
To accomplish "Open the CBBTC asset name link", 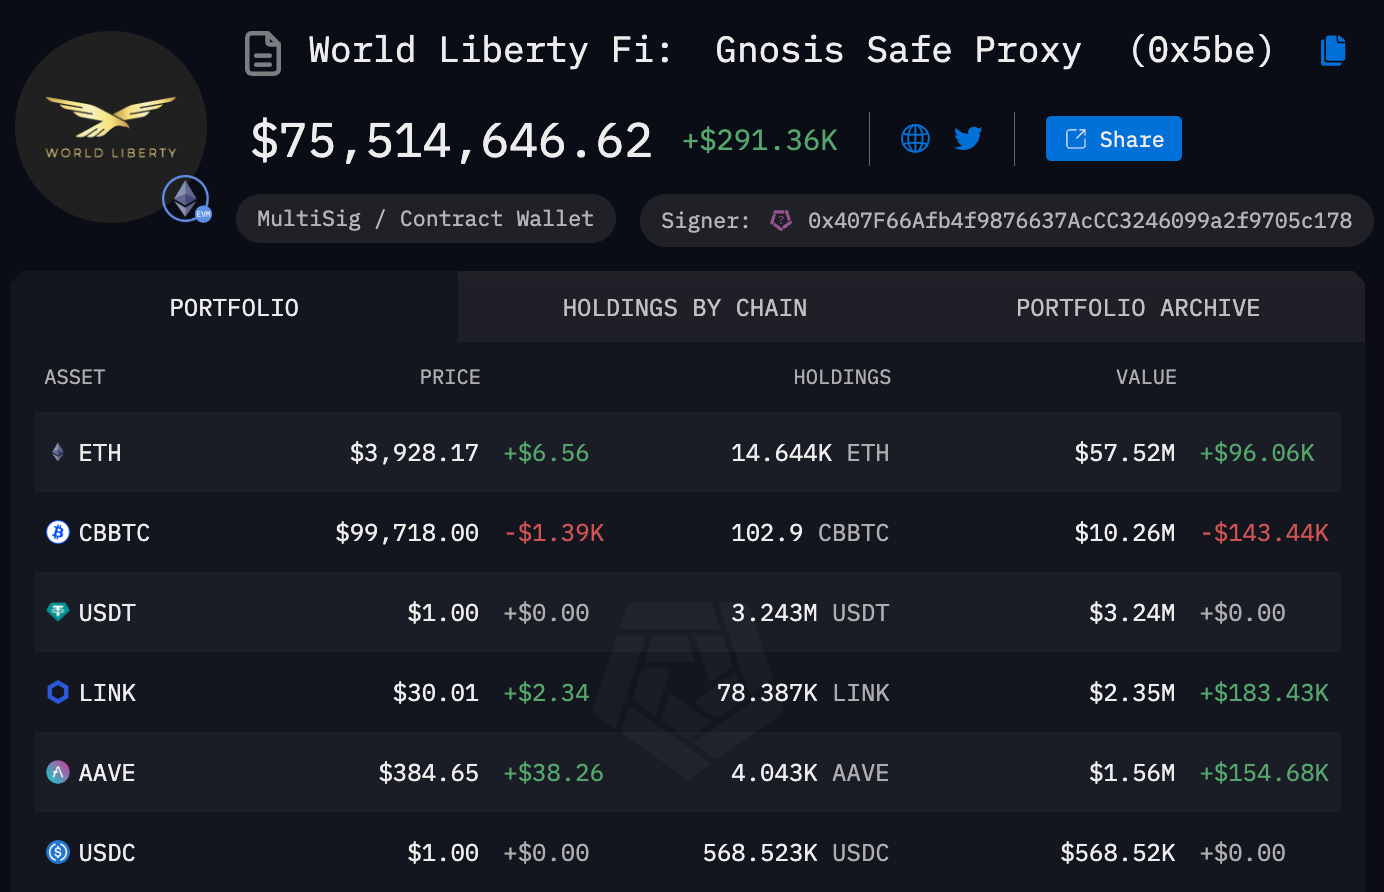I will (x=114, y=533).
